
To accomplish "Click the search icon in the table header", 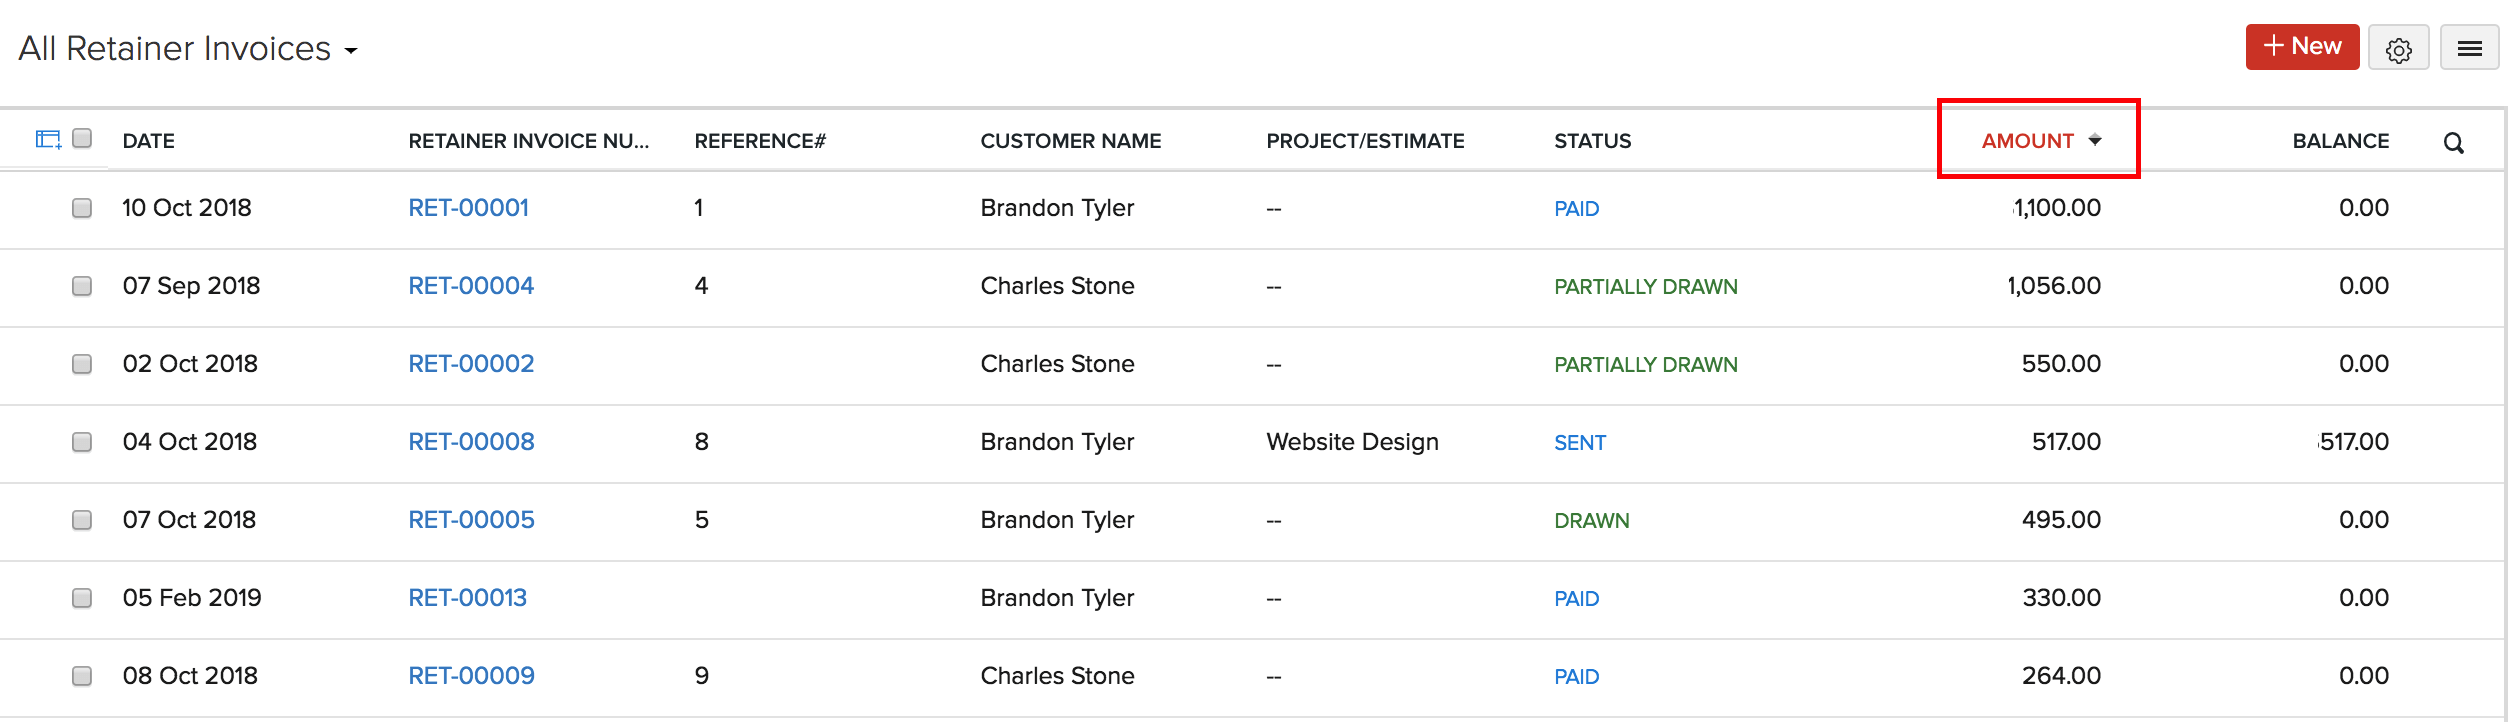I will 2455,142.
